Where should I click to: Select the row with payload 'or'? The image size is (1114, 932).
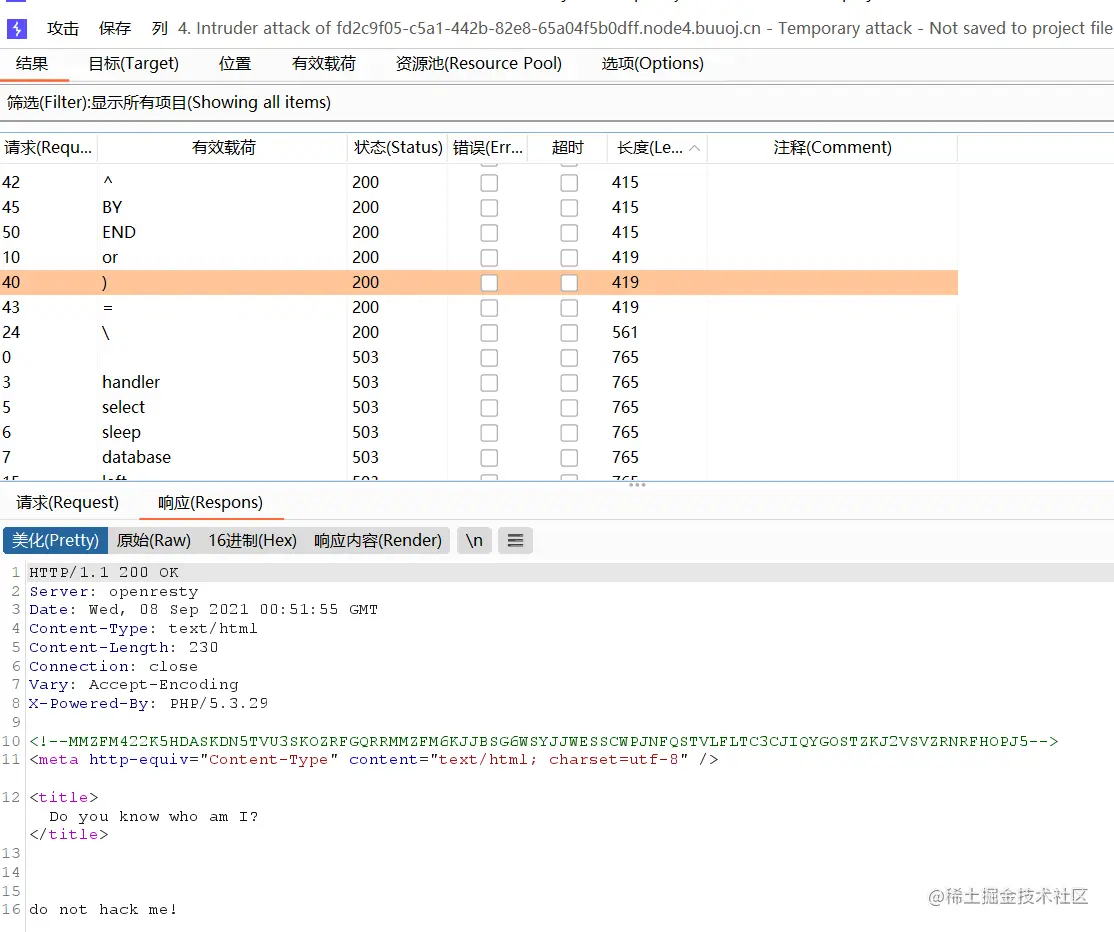[x=479, y=257]
